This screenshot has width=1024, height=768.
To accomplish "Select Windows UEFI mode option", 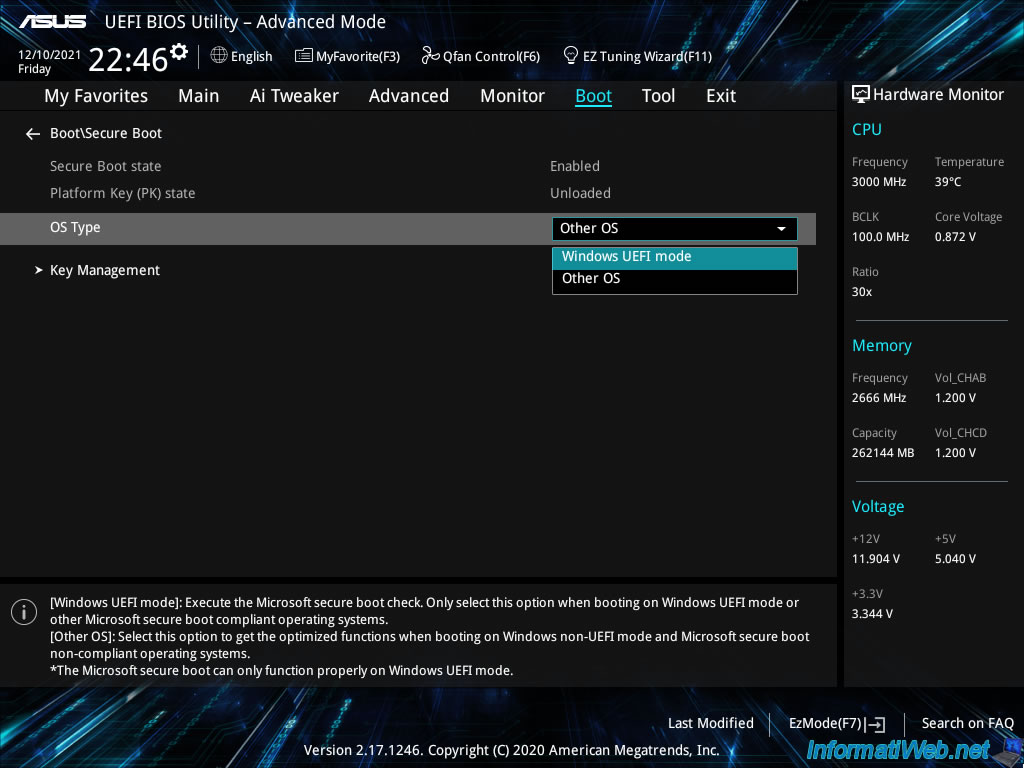I will pyautogui.click(x=627, y=257).
